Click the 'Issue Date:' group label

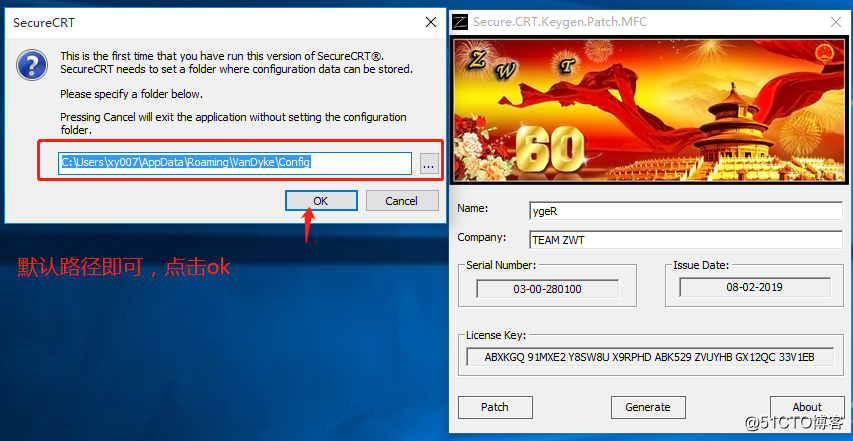(701, 265)
